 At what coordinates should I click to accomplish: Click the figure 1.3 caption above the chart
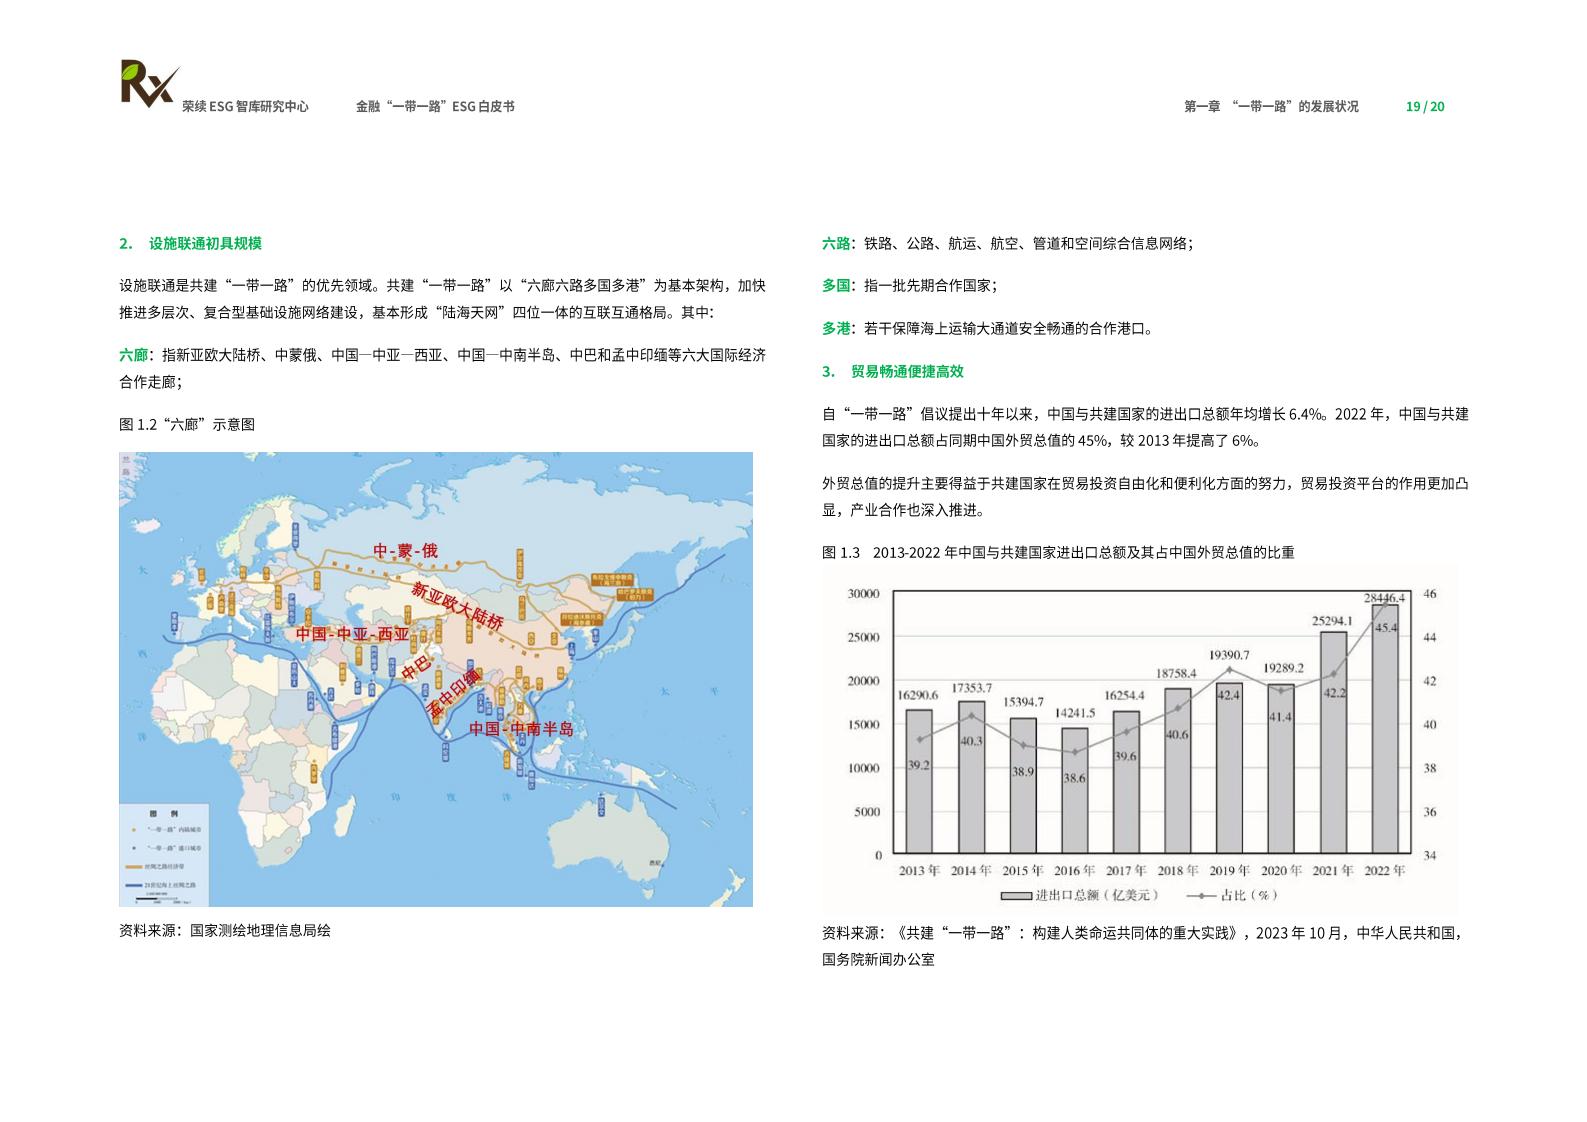point(1058,552)
